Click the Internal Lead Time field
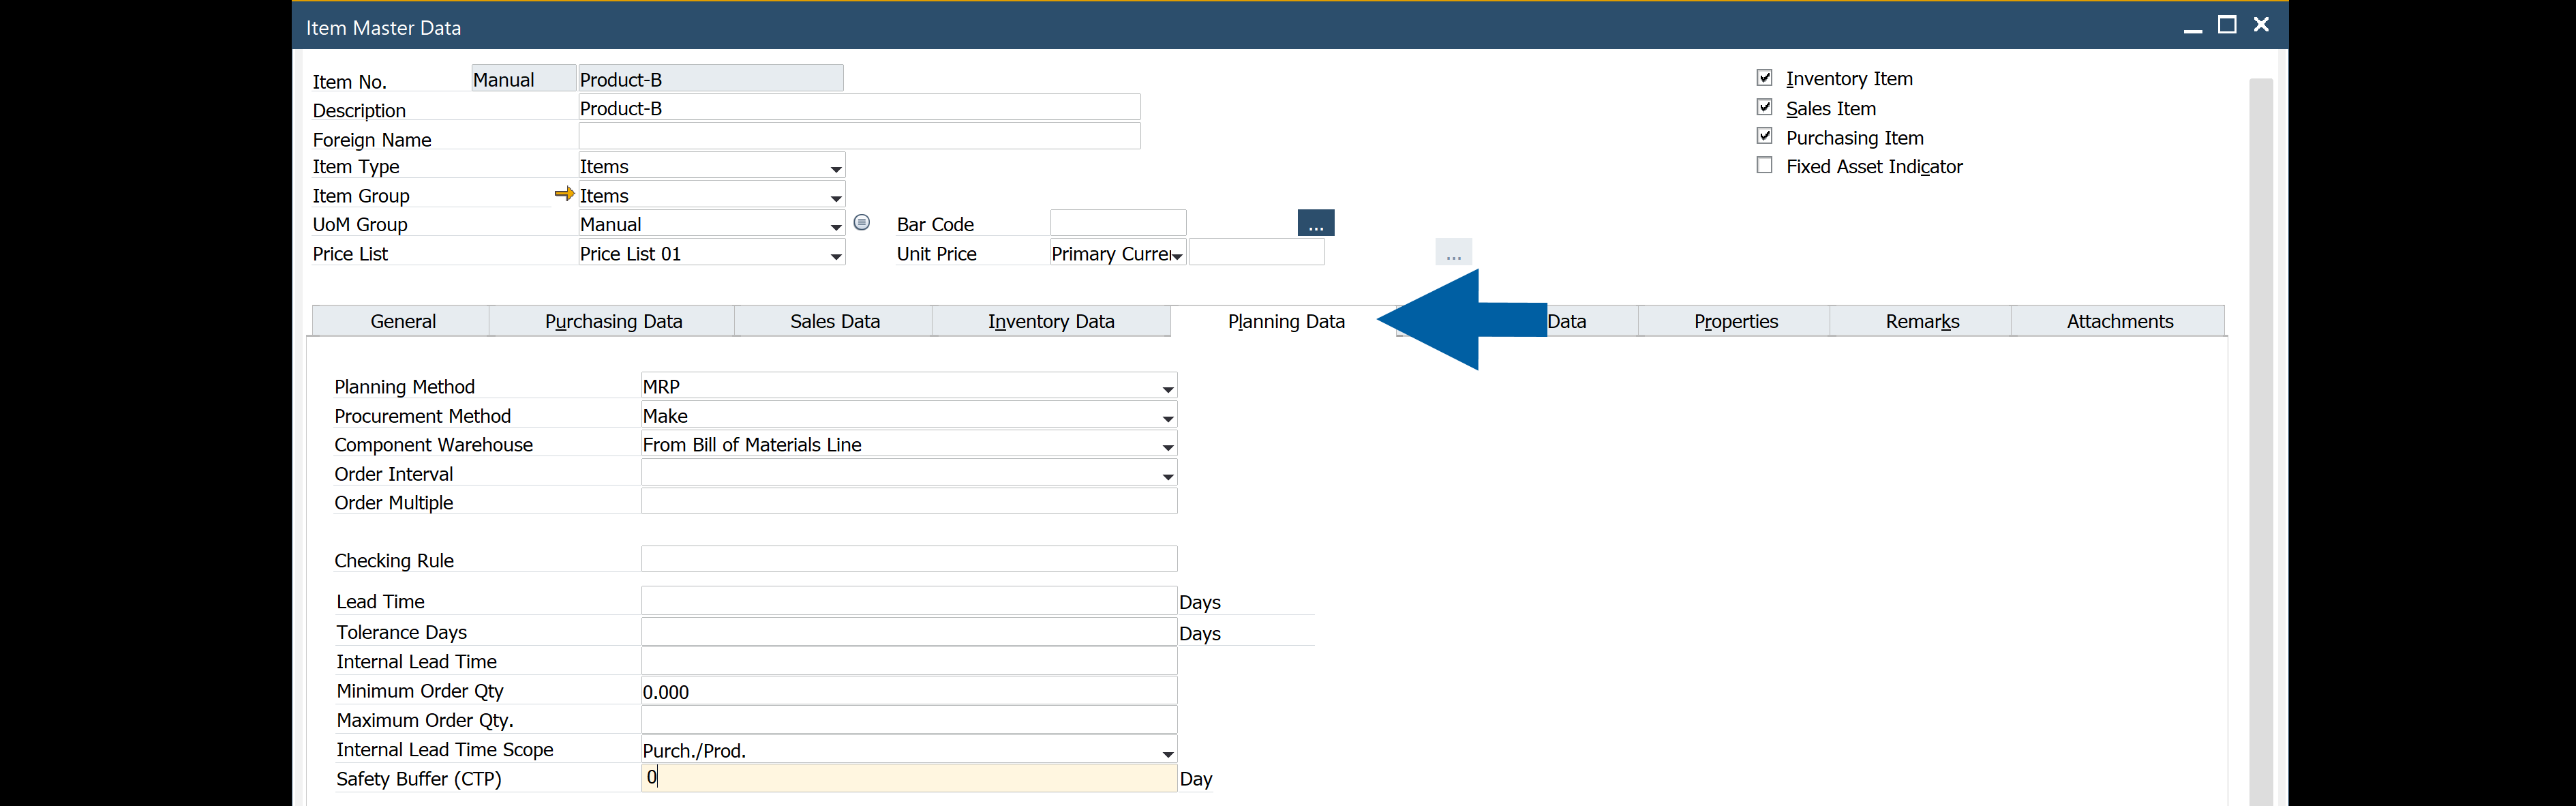Screen dimensions: 2576x806 (909, 660)
